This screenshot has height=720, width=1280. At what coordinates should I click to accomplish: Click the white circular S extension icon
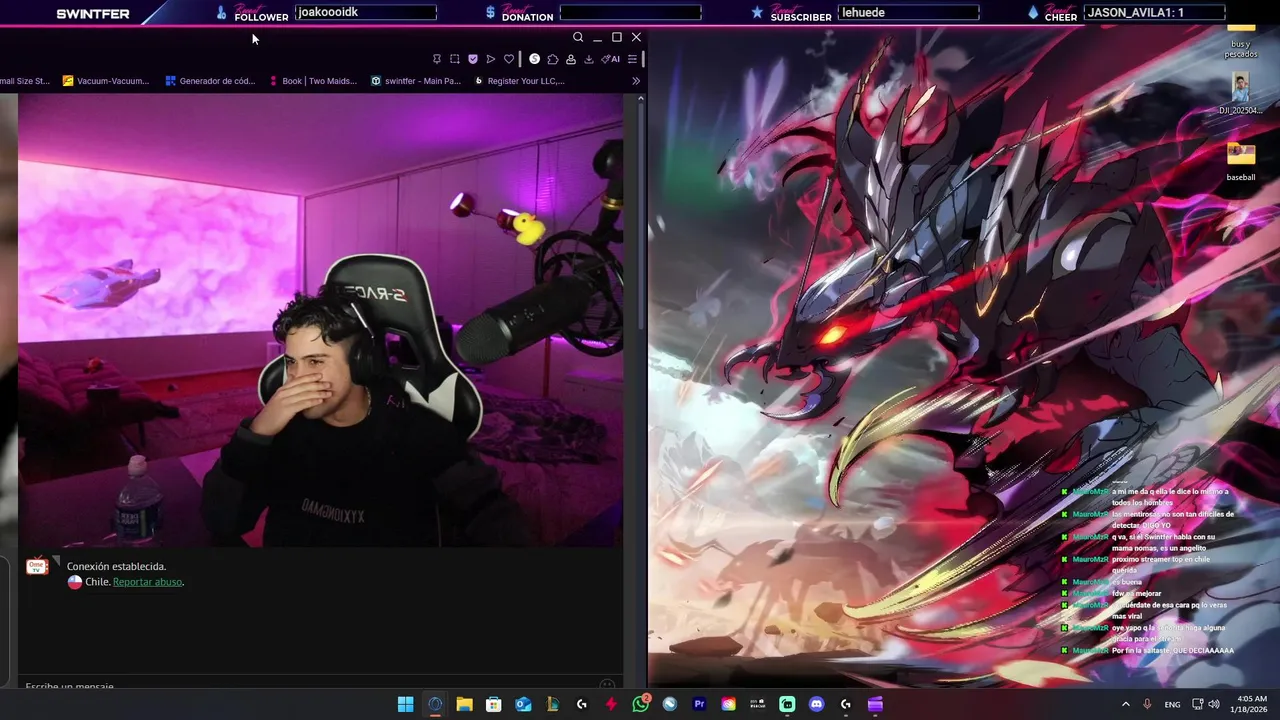coord(535,59)
